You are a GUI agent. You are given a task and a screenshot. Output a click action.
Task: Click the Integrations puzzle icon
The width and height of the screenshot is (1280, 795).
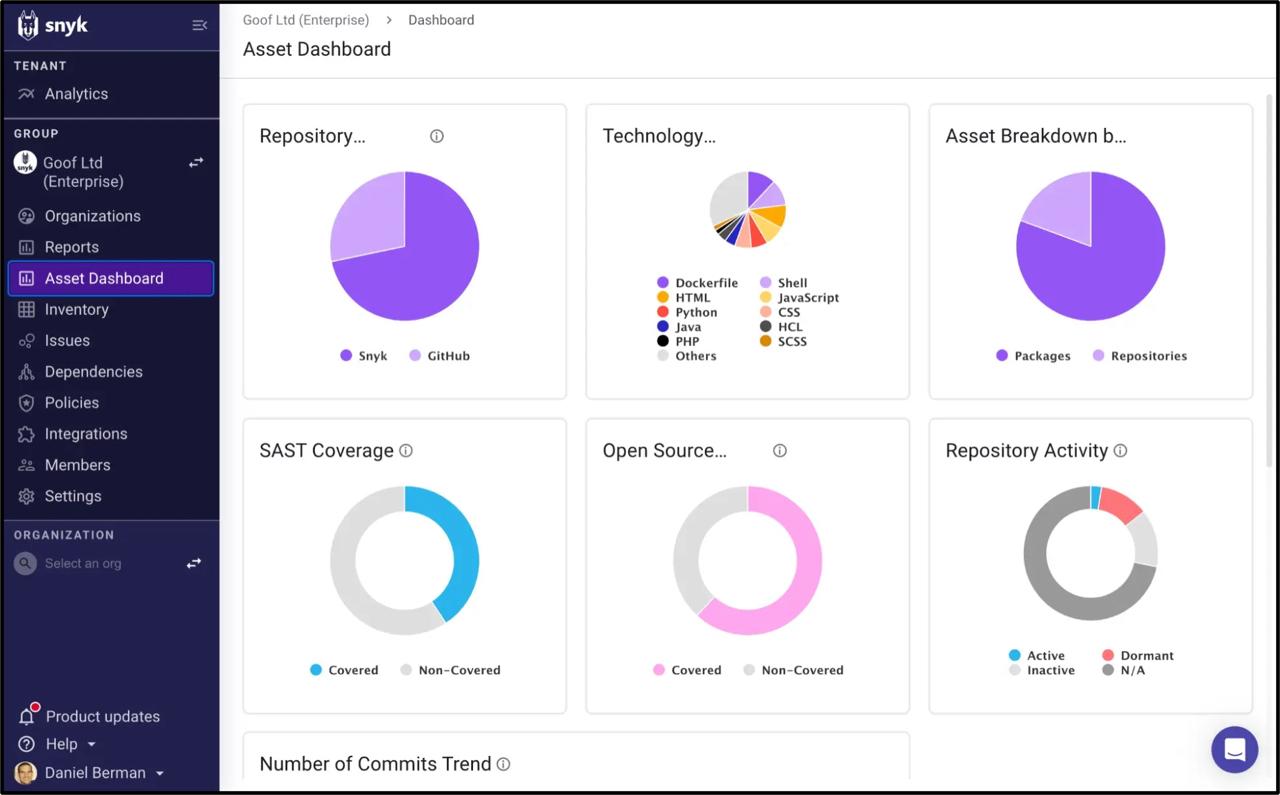[27, 434]
